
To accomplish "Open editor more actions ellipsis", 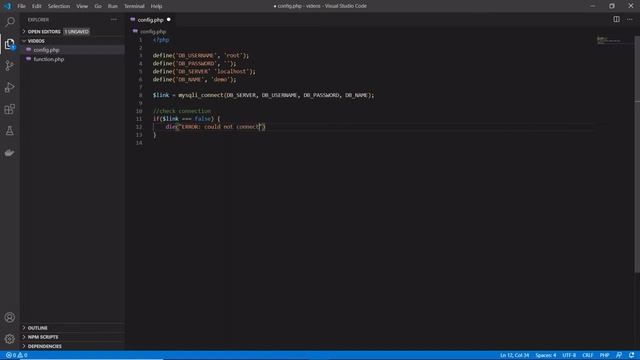I will coord(630,19).
